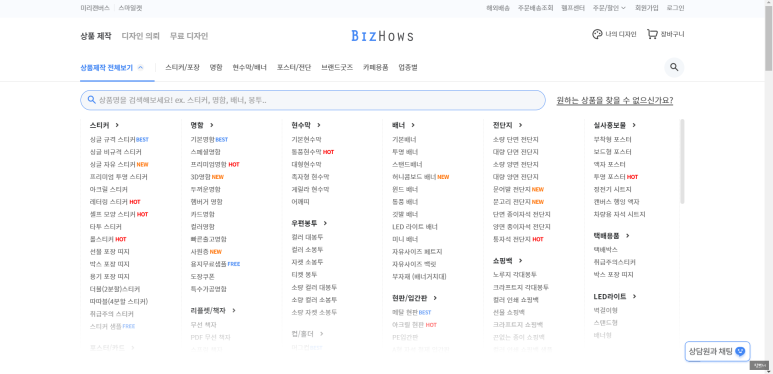This screenshot has height=374, width=773.
Task: Open 나의 디자인 via the palette icon
Action: click(x=597, y=34)
